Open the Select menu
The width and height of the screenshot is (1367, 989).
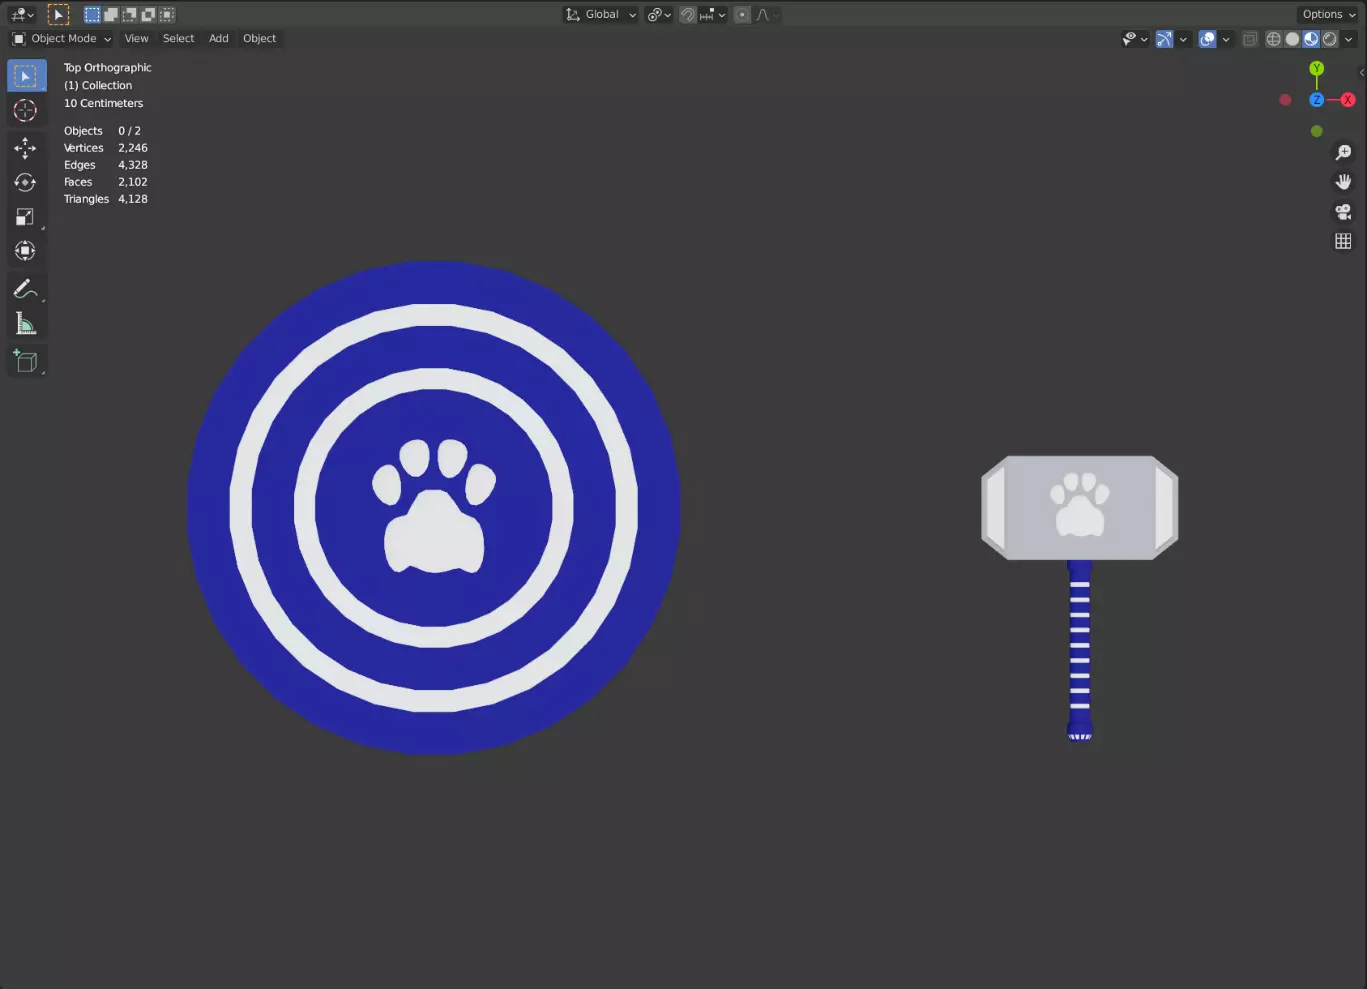[178, 39]
